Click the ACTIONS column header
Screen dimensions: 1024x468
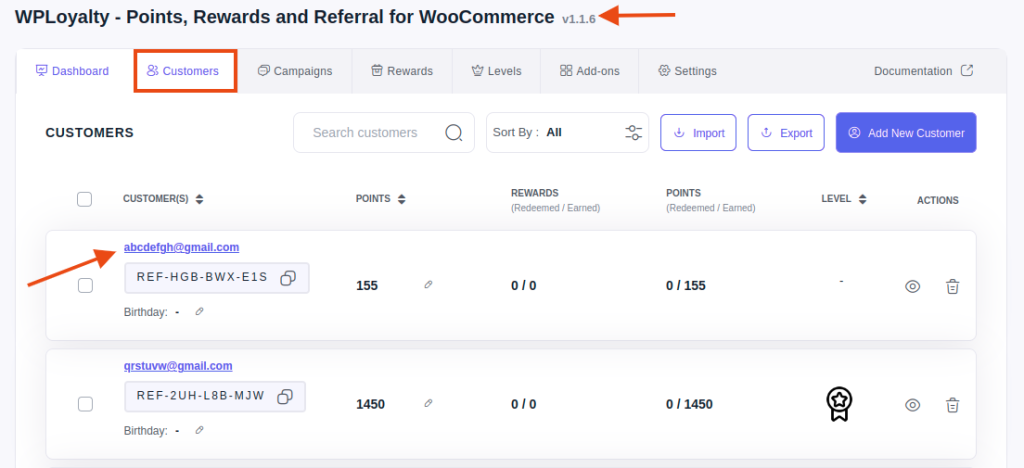click(938, 200)
